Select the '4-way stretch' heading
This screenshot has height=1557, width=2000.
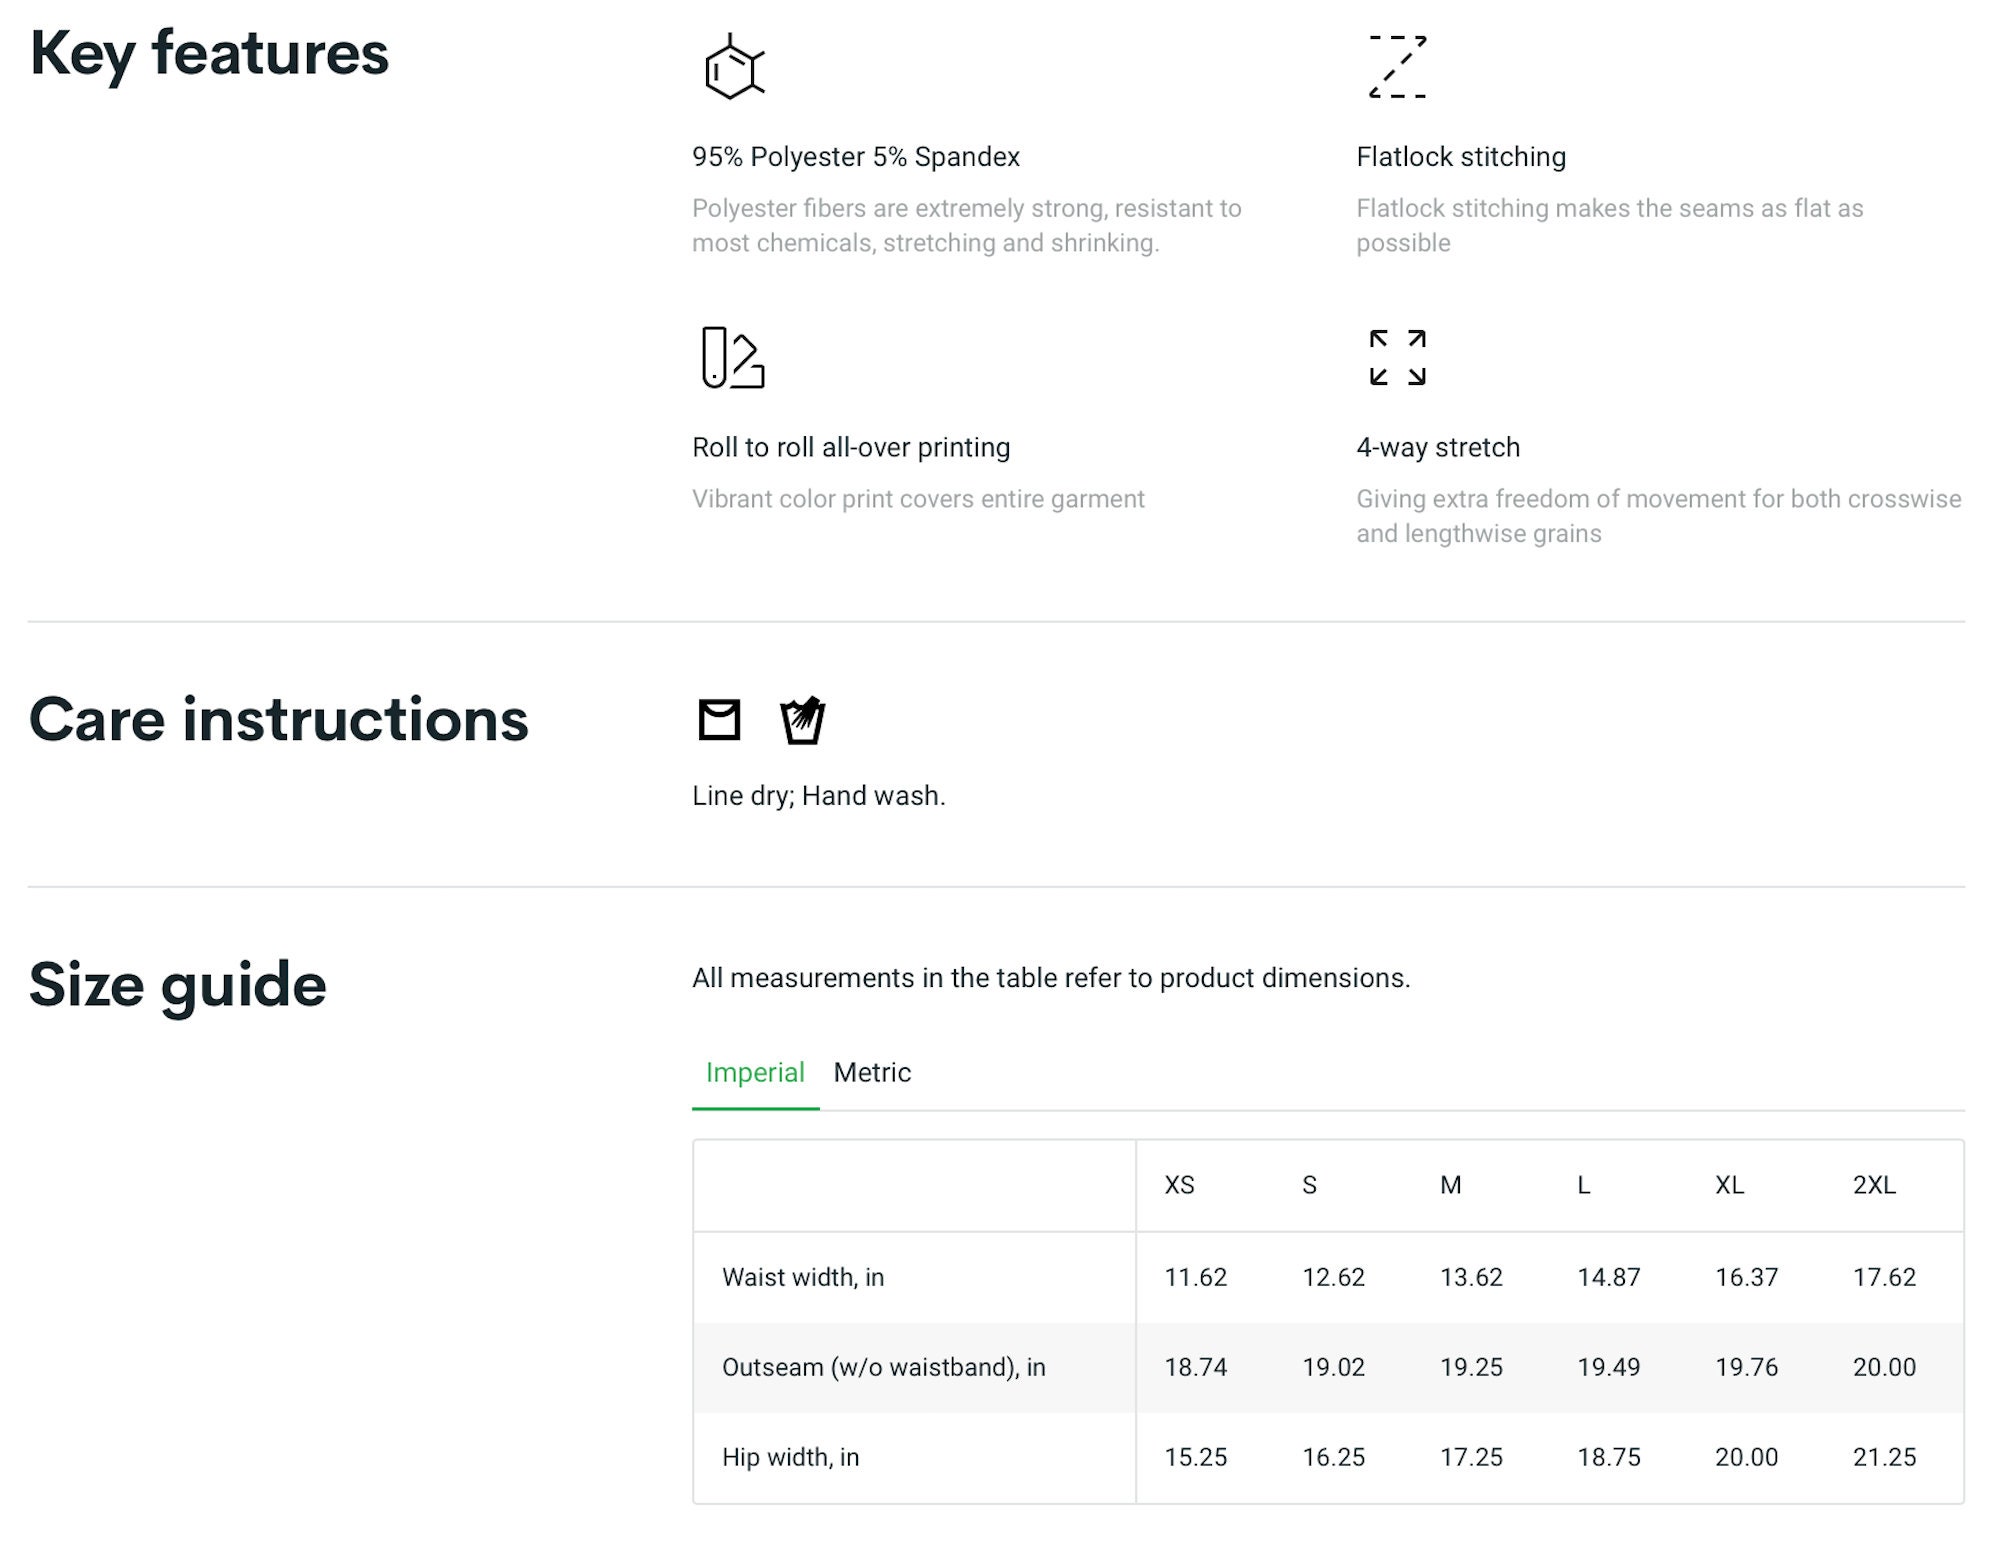pyautogui.click(x=1438, y=447)
